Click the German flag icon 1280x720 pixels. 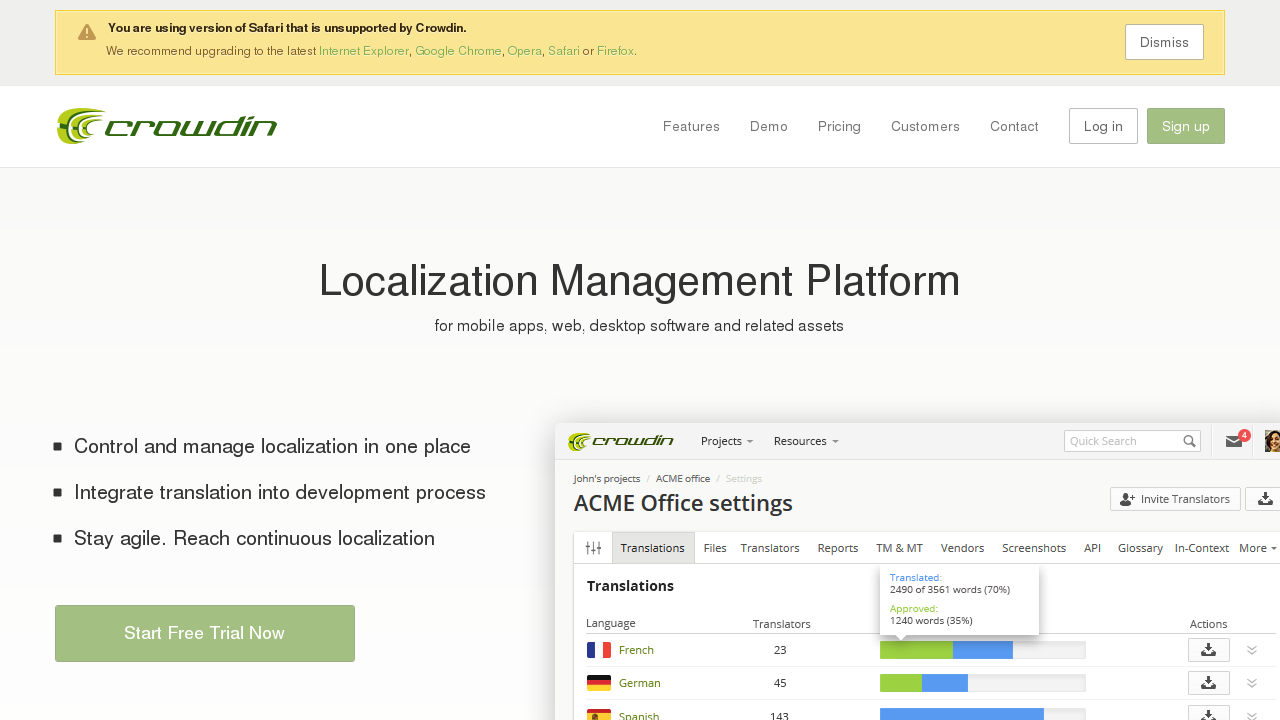599,683
